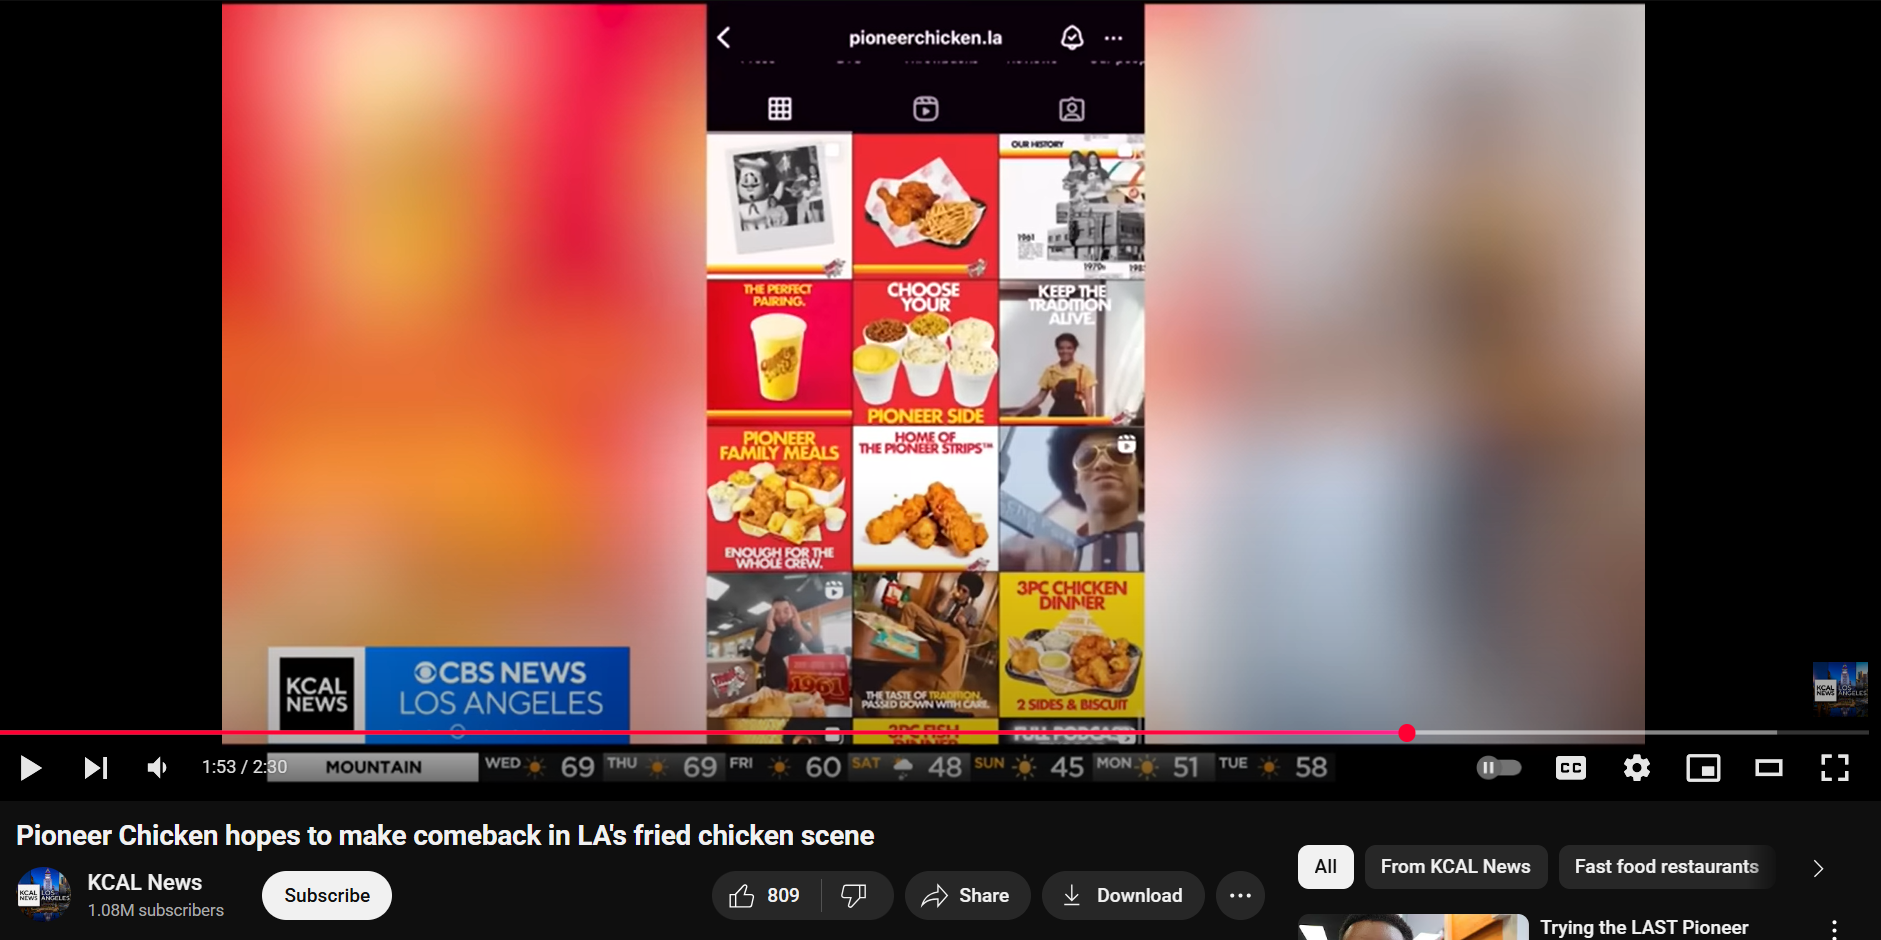Viewport: 1881px width, 940px height.
Task: Turn on closed captions
Action: (x=1571, y=768)
